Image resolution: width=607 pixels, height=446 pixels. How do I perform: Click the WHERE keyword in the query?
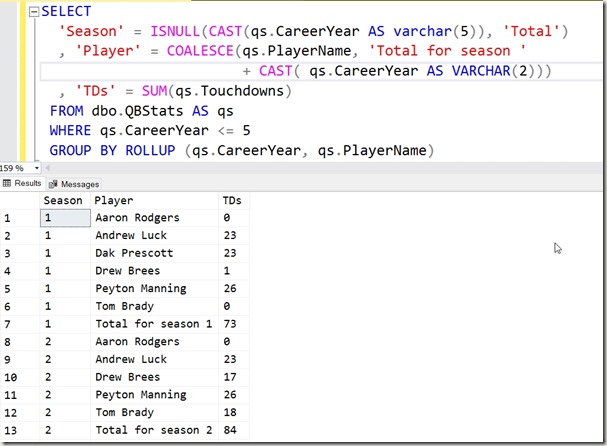click(x=70, y=131)
